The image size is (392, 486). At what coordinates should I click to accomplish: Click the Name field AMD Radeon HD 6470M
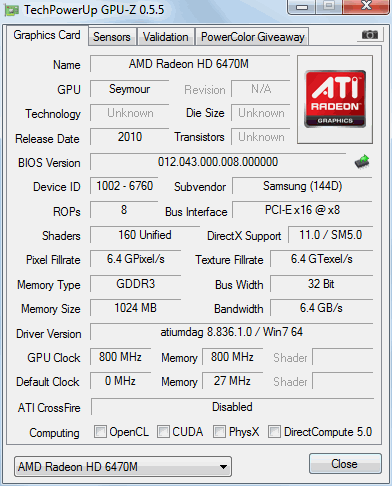click(x=190, y=64)
